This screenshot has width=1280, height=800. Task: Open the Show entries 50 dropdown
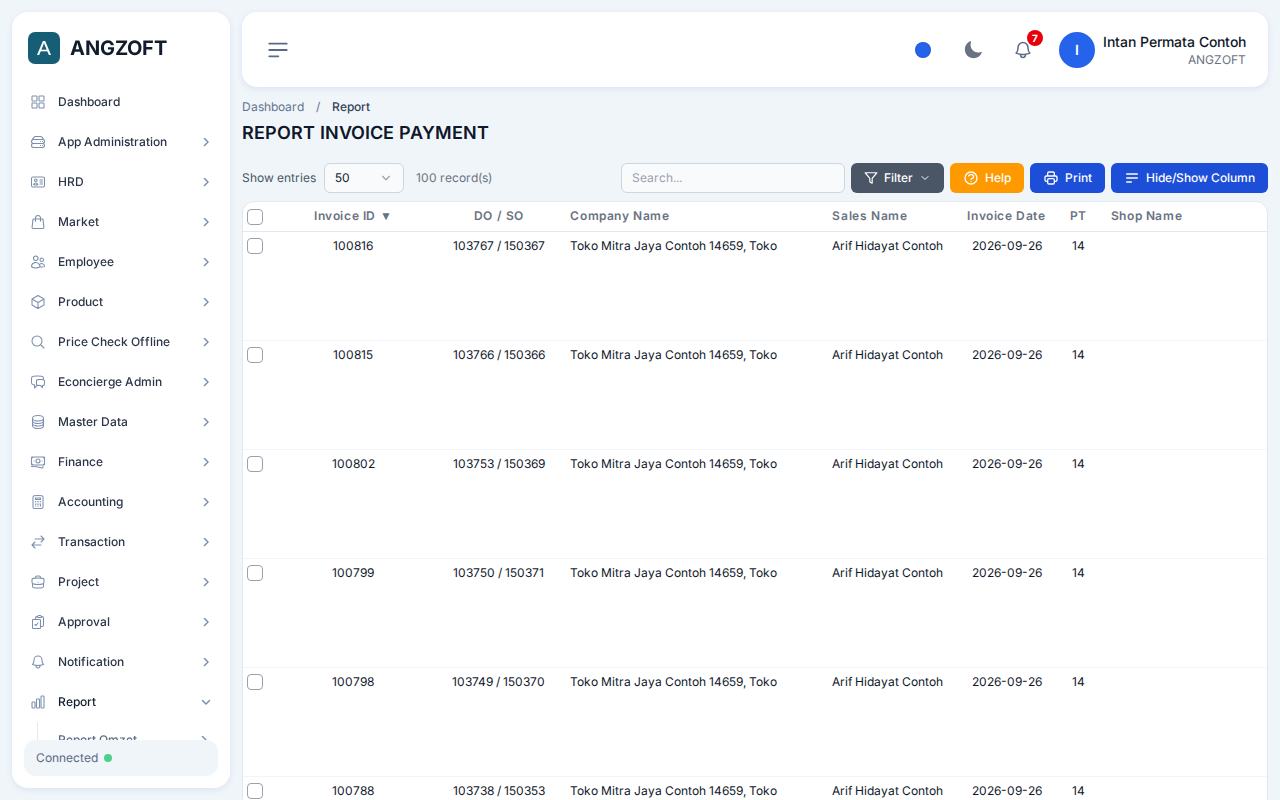364,178
